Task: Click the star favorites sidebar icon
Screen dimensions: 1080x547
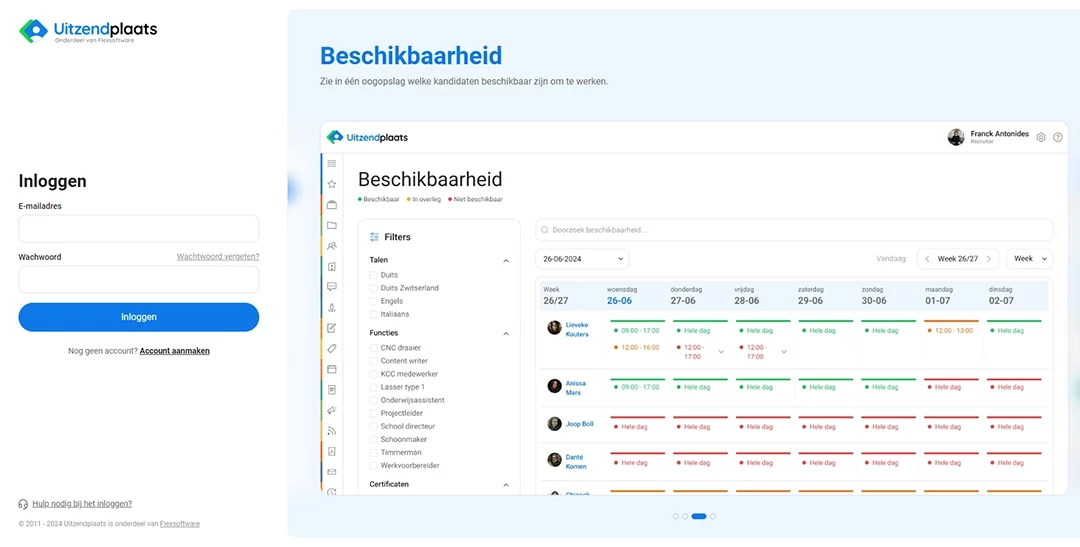Action: click(x=332, y=184)
